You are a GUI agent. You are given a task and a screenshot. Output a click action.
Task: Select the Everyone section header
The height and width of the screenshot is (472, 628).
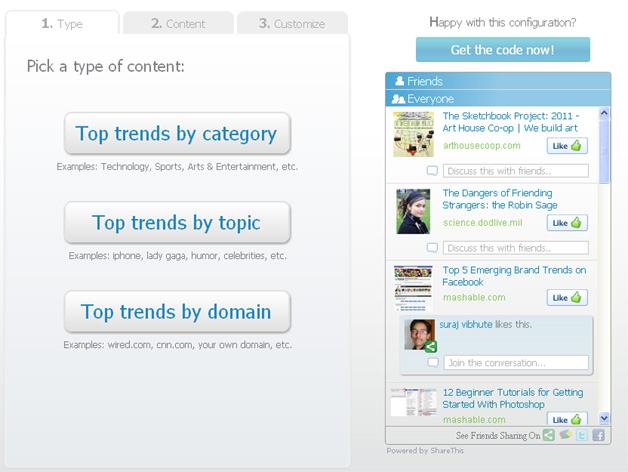pos(498,99)
